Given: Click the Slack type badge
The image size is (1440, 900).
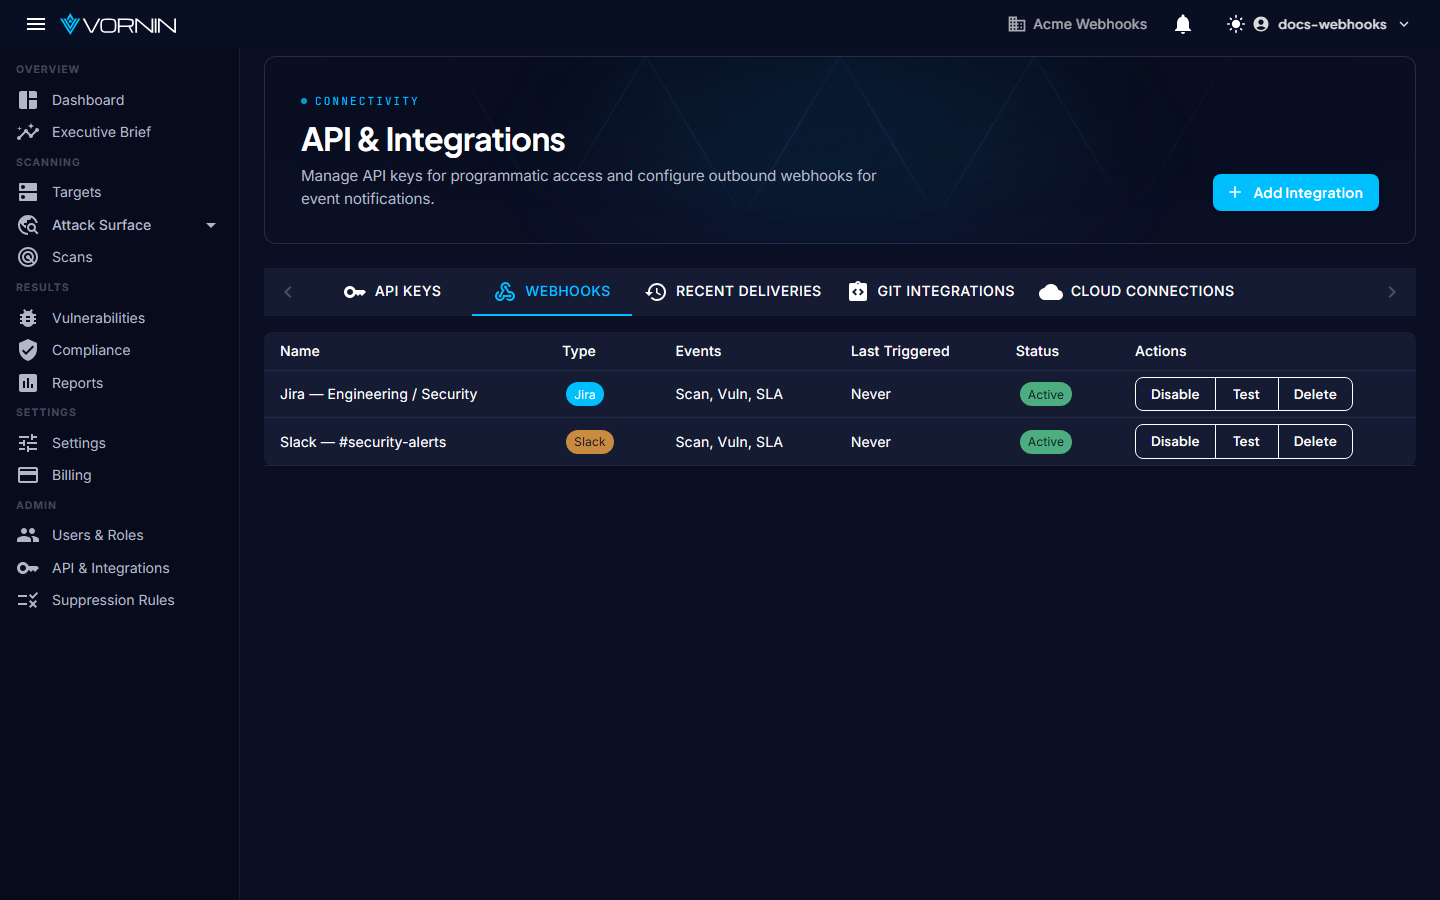Looking at the screenshot, I should click(590, 442).
